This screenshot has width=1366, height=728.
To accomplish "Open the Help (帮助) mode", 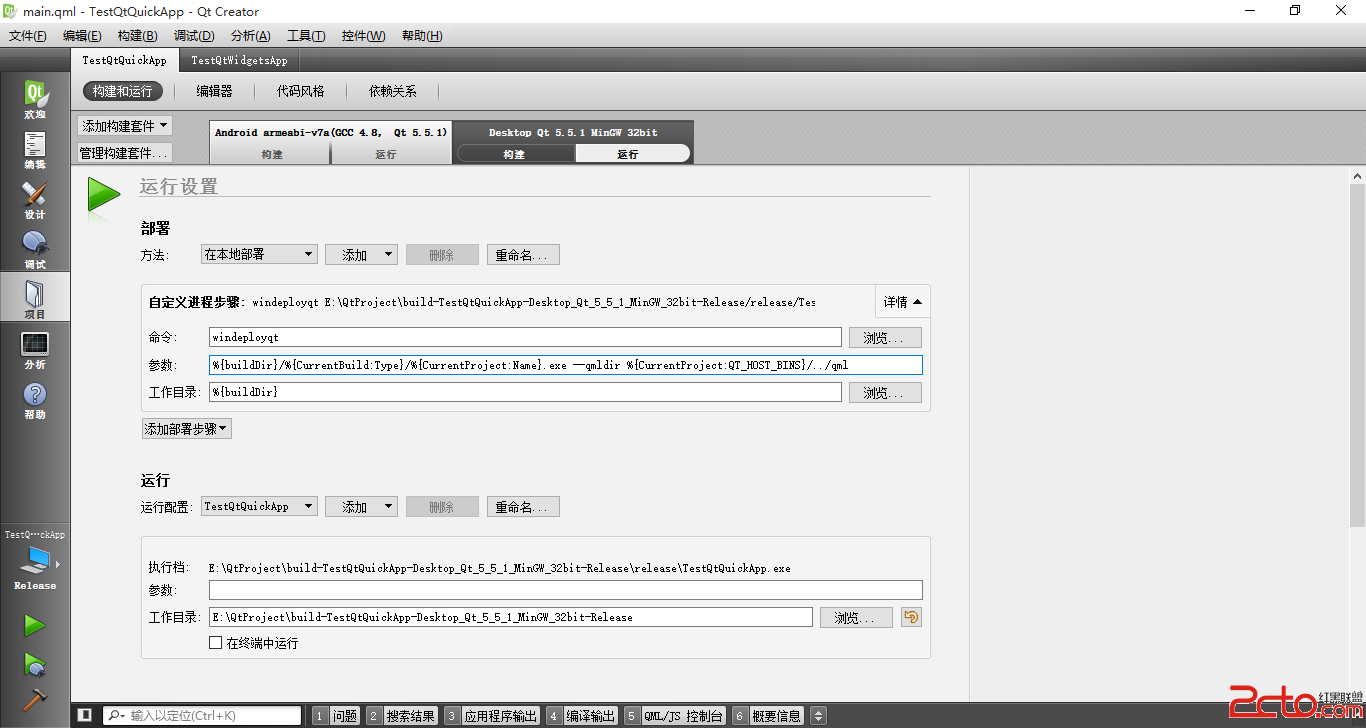I will tap(35, 400).
